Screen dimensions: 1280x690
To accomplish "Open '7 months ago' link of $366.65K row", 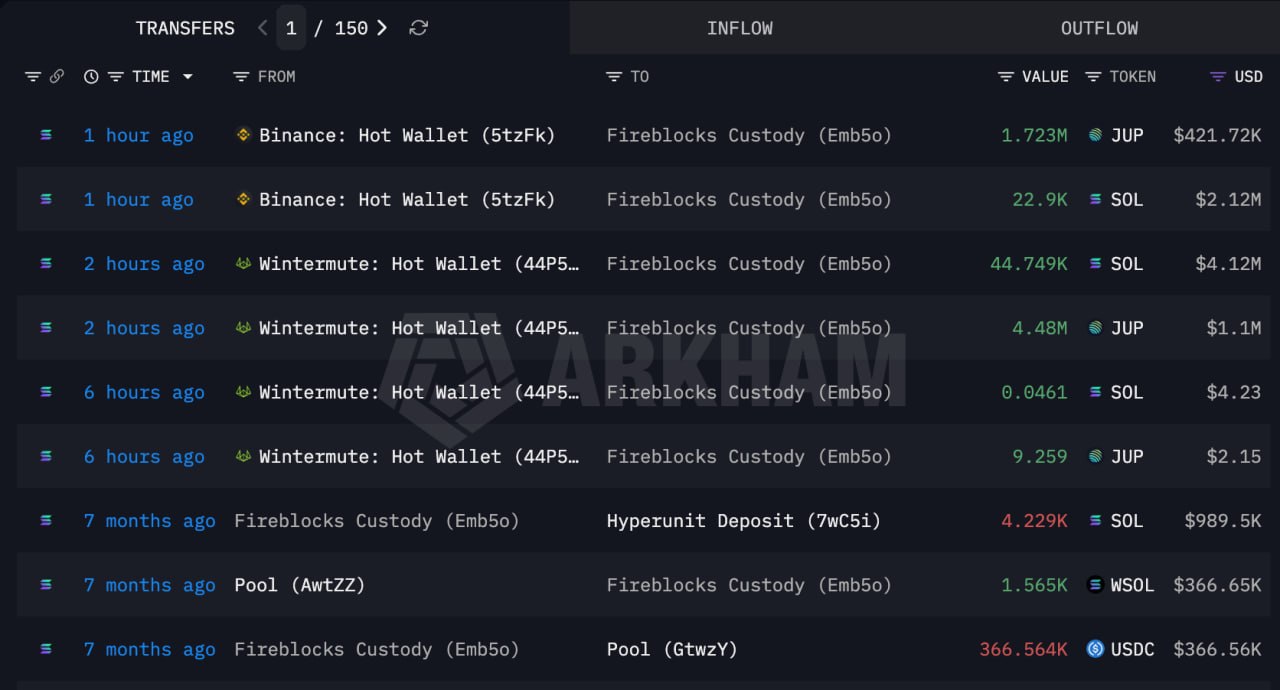I will [x=149, y=584].
